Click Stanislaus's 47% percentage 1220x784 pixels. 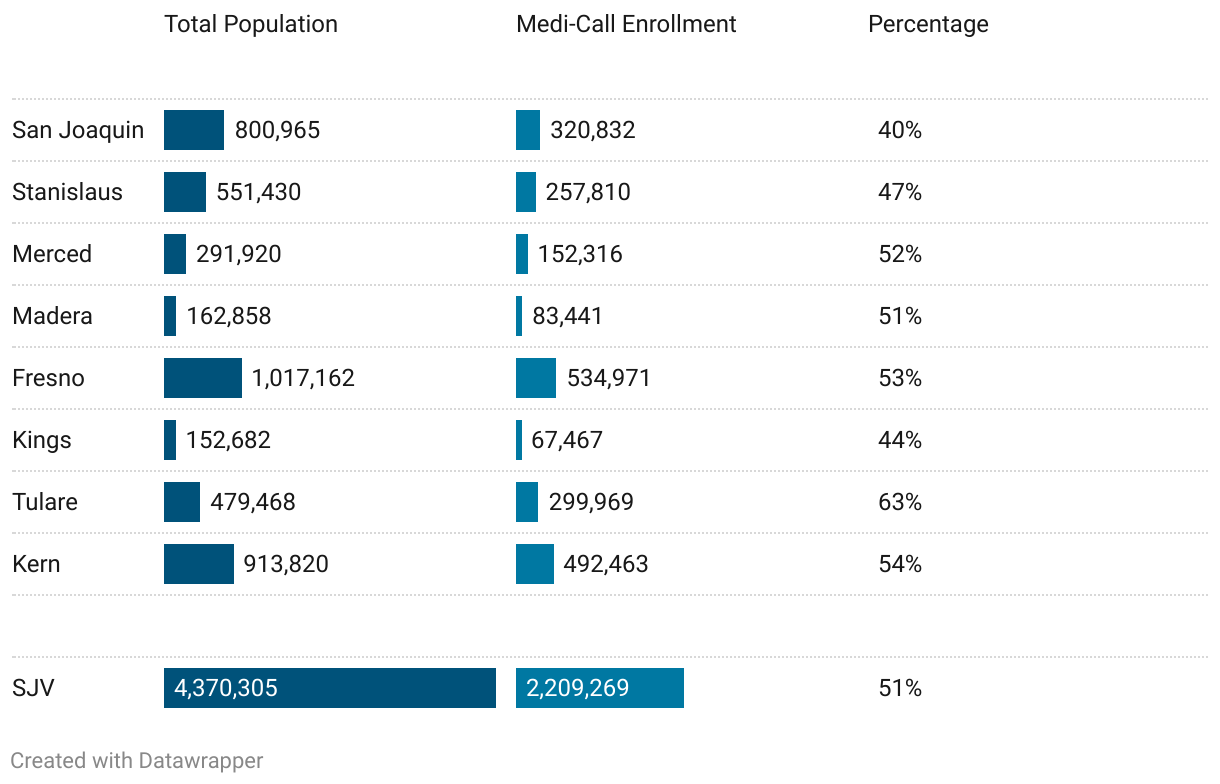900,192
